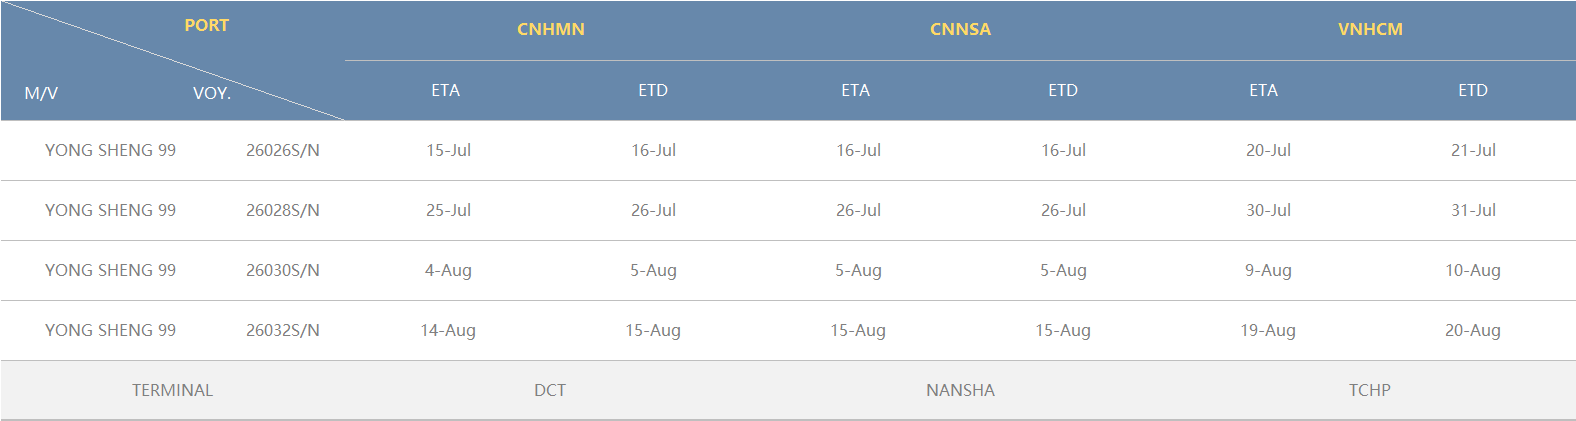Image resolution: width=1576 pixels, height=421 pixels.
Task: Click the NANSHA terminal cell
Action: pos(960,390)
